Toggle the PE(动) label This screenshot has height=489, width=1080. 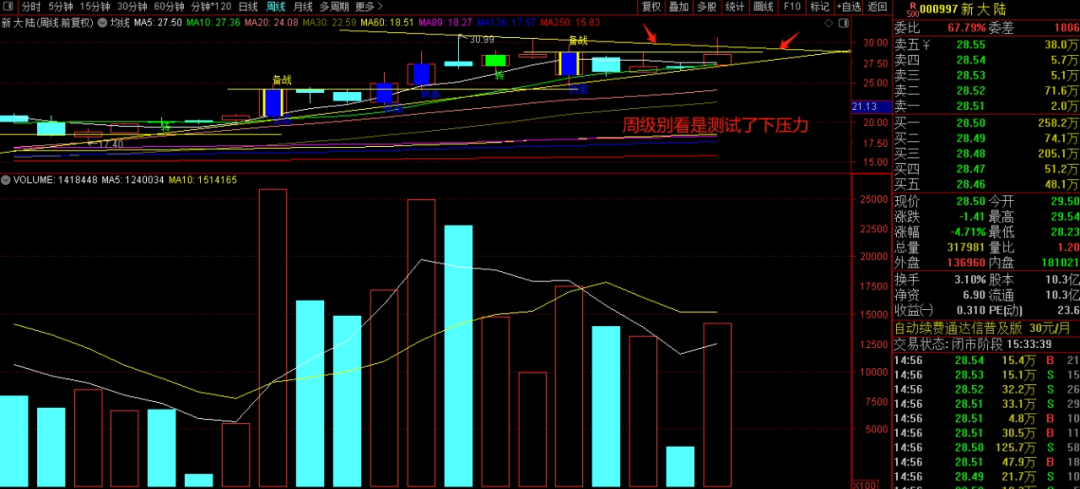pyautogui.click(x=1008, y=311)
